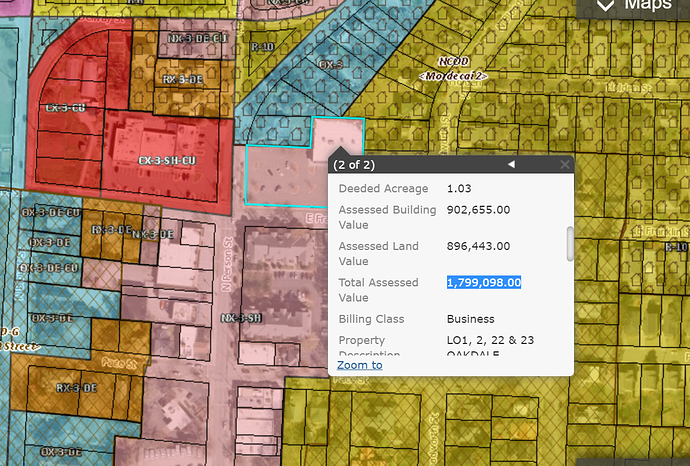This screenshot has height=466, width=690.
Task: Click the highlighted 1,799,098.00 assessed value
Action: tap(484, 283)
